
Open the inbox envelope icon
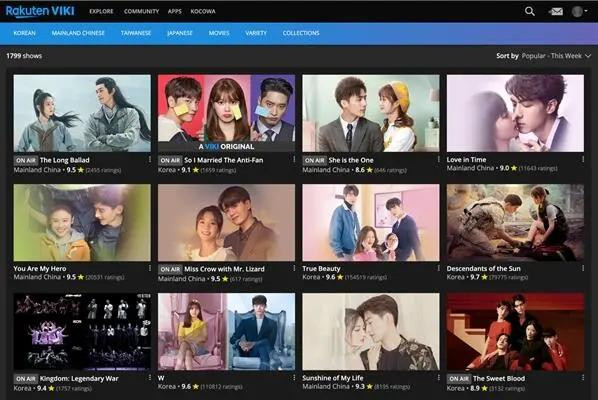pos(556,11)
